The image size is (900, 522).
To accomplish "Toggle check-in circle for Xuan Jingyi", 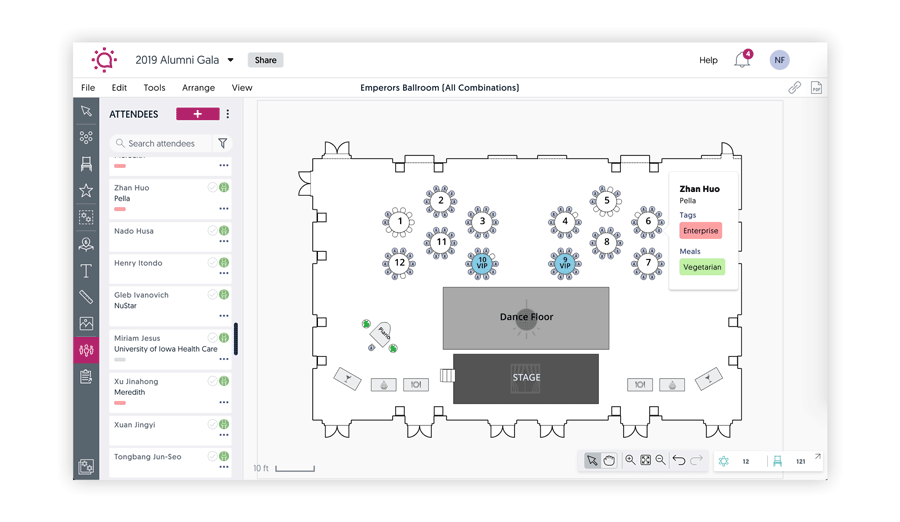I will (212, 424).
